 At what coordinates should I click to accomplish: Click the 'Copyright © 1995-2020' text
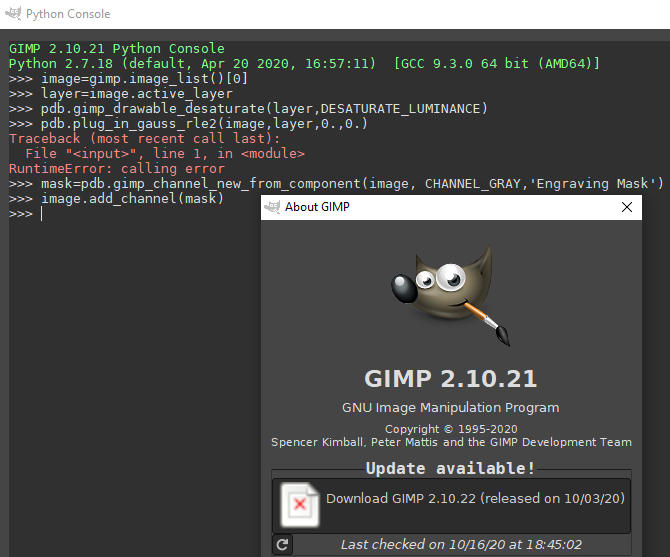coord(451,429)
